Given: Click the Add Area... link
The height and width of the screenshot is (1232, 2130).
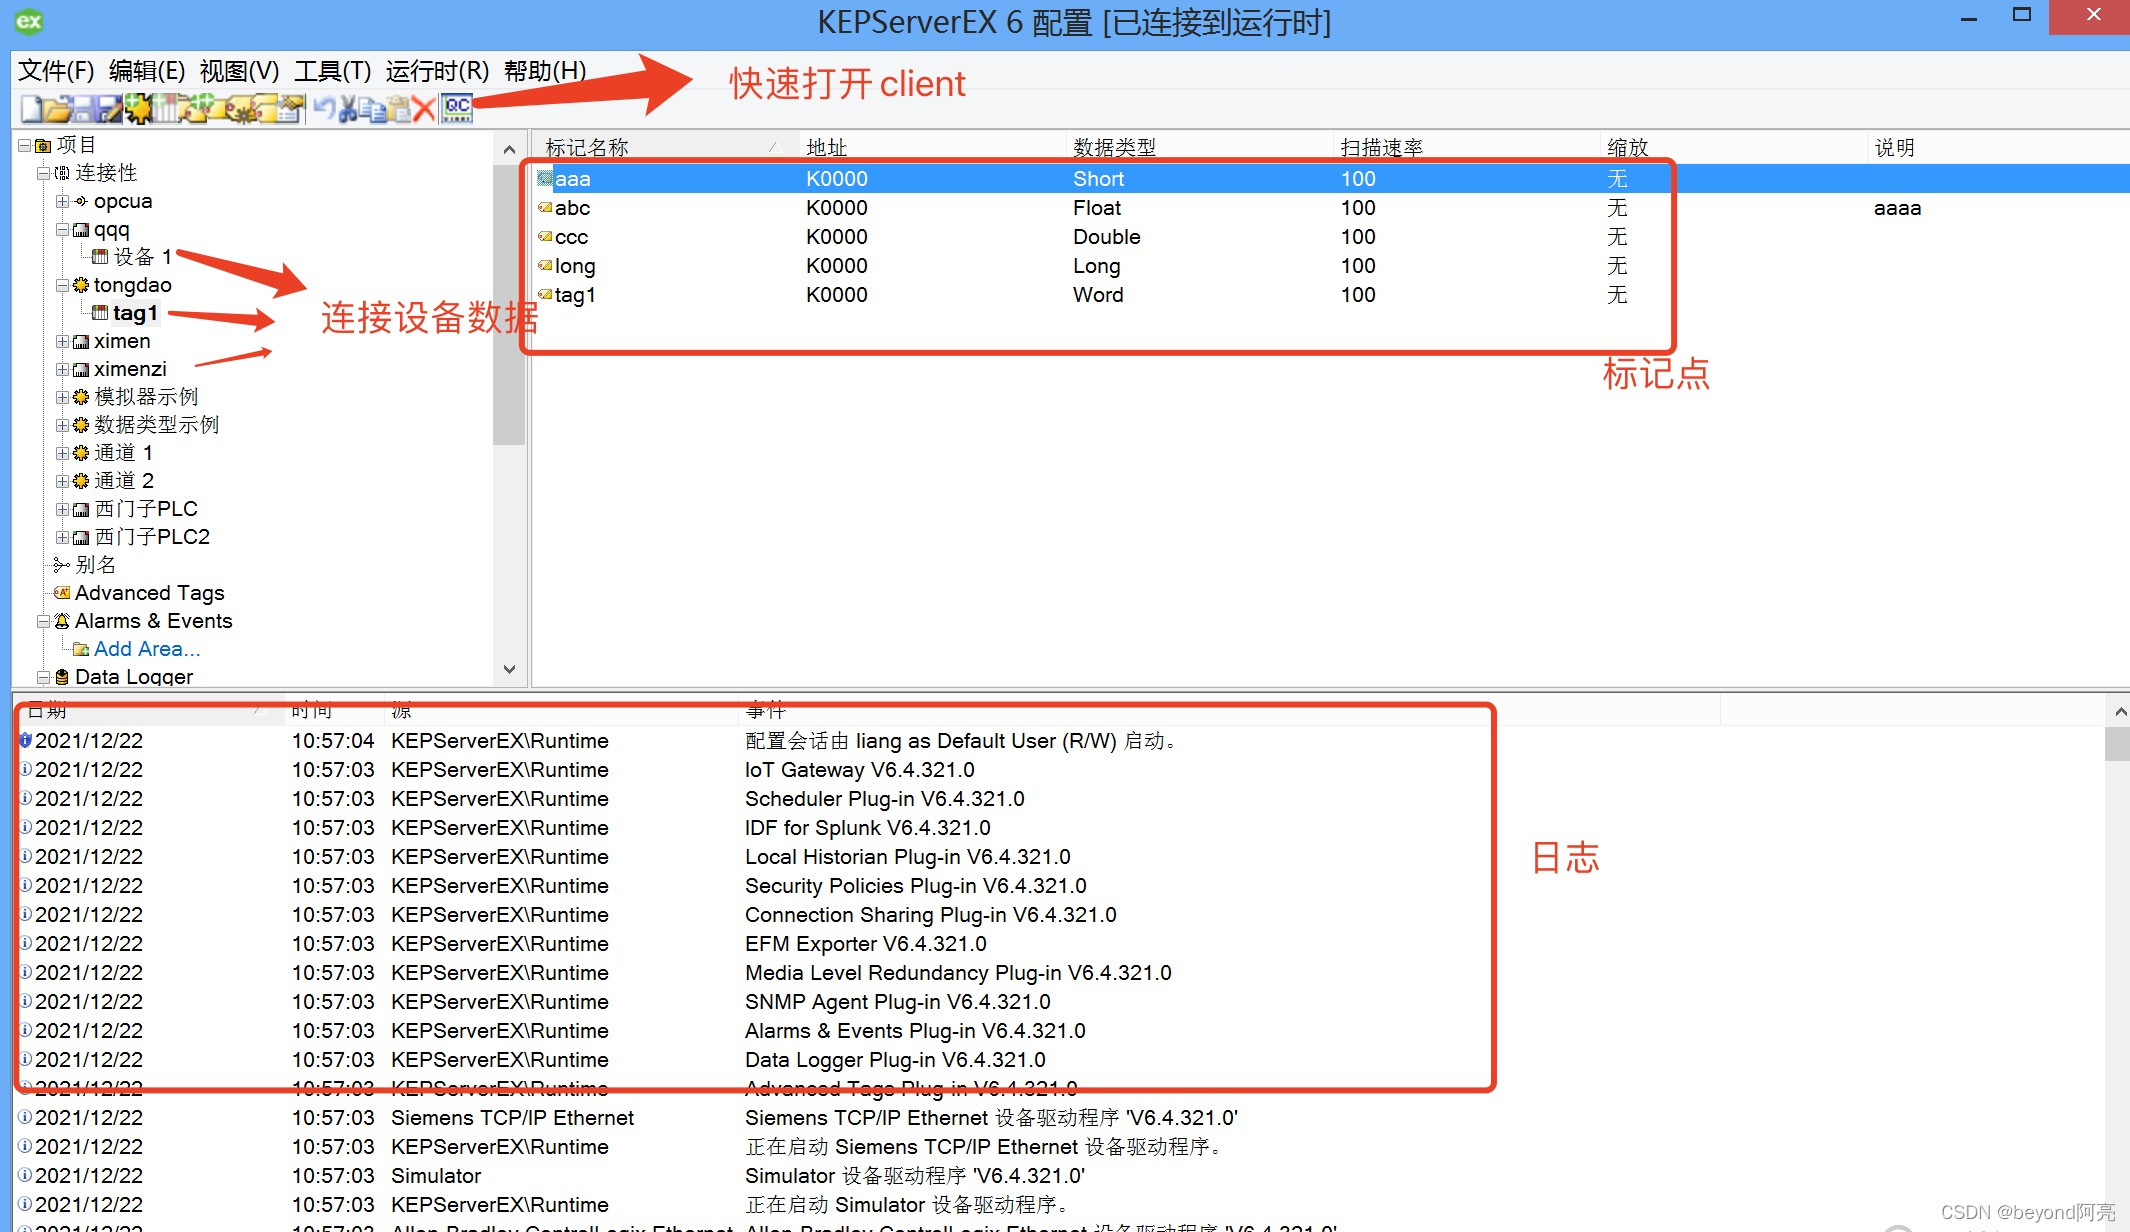Looking at the screenshot, I should (147, 649).
